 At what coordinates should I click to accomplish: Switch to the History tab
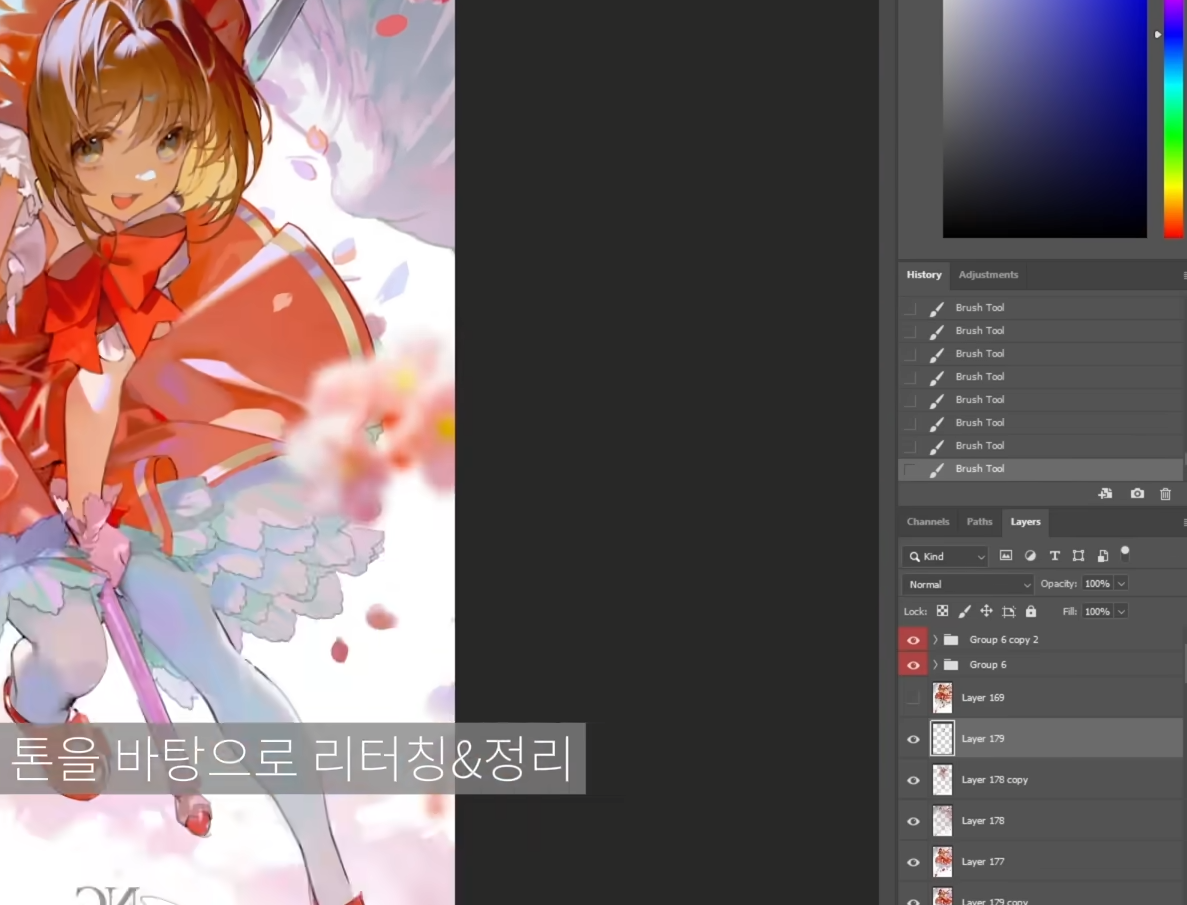click(x=924, y=275)
